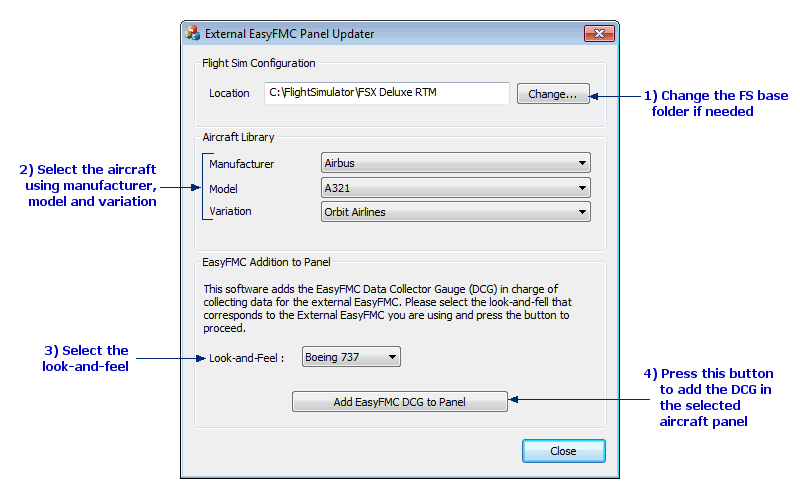Open the Manufacturer dropdown showing Airbus
Viewport: 800px width, 500px height.
(456, 163)
